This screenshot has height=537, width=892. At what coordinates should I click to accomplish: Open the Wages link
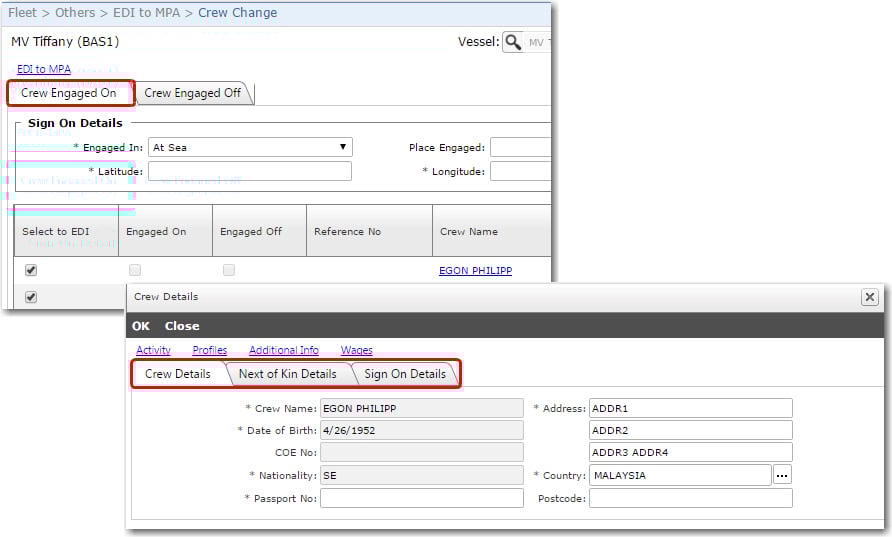tap(356, 350)
